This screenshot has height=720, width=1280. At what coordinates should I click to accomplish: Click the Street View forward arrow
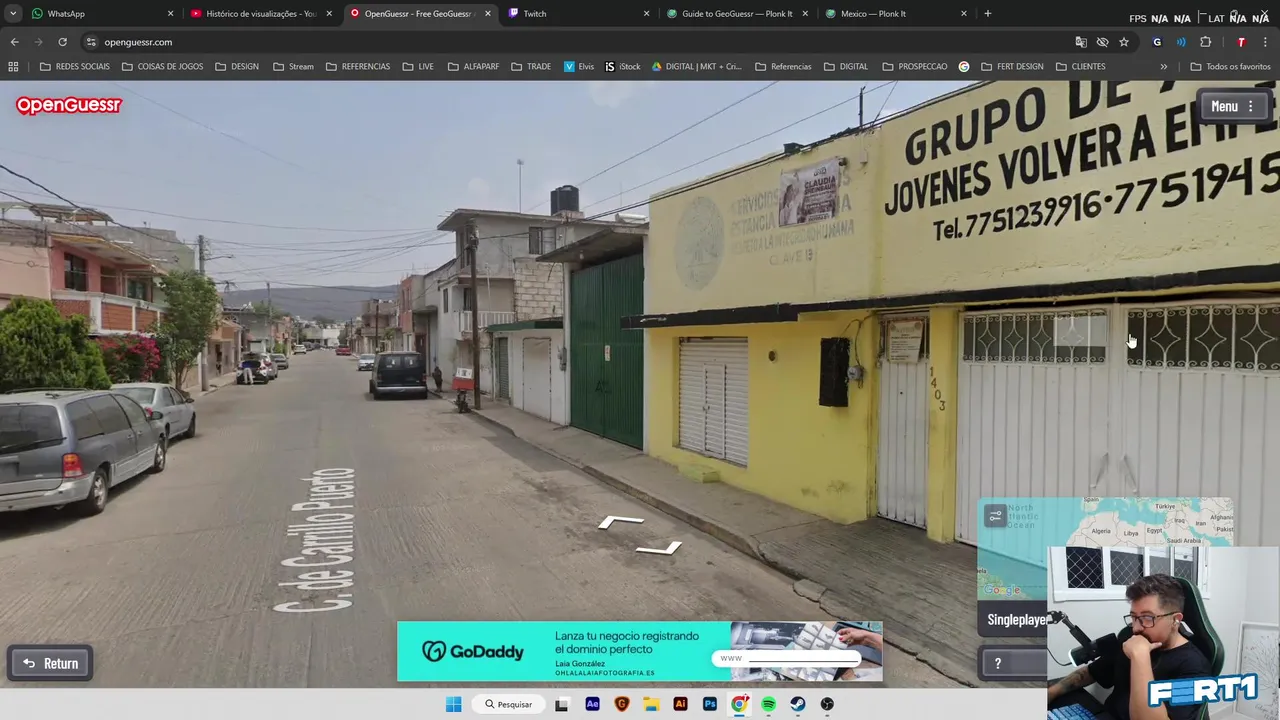[x=621, y=522]
